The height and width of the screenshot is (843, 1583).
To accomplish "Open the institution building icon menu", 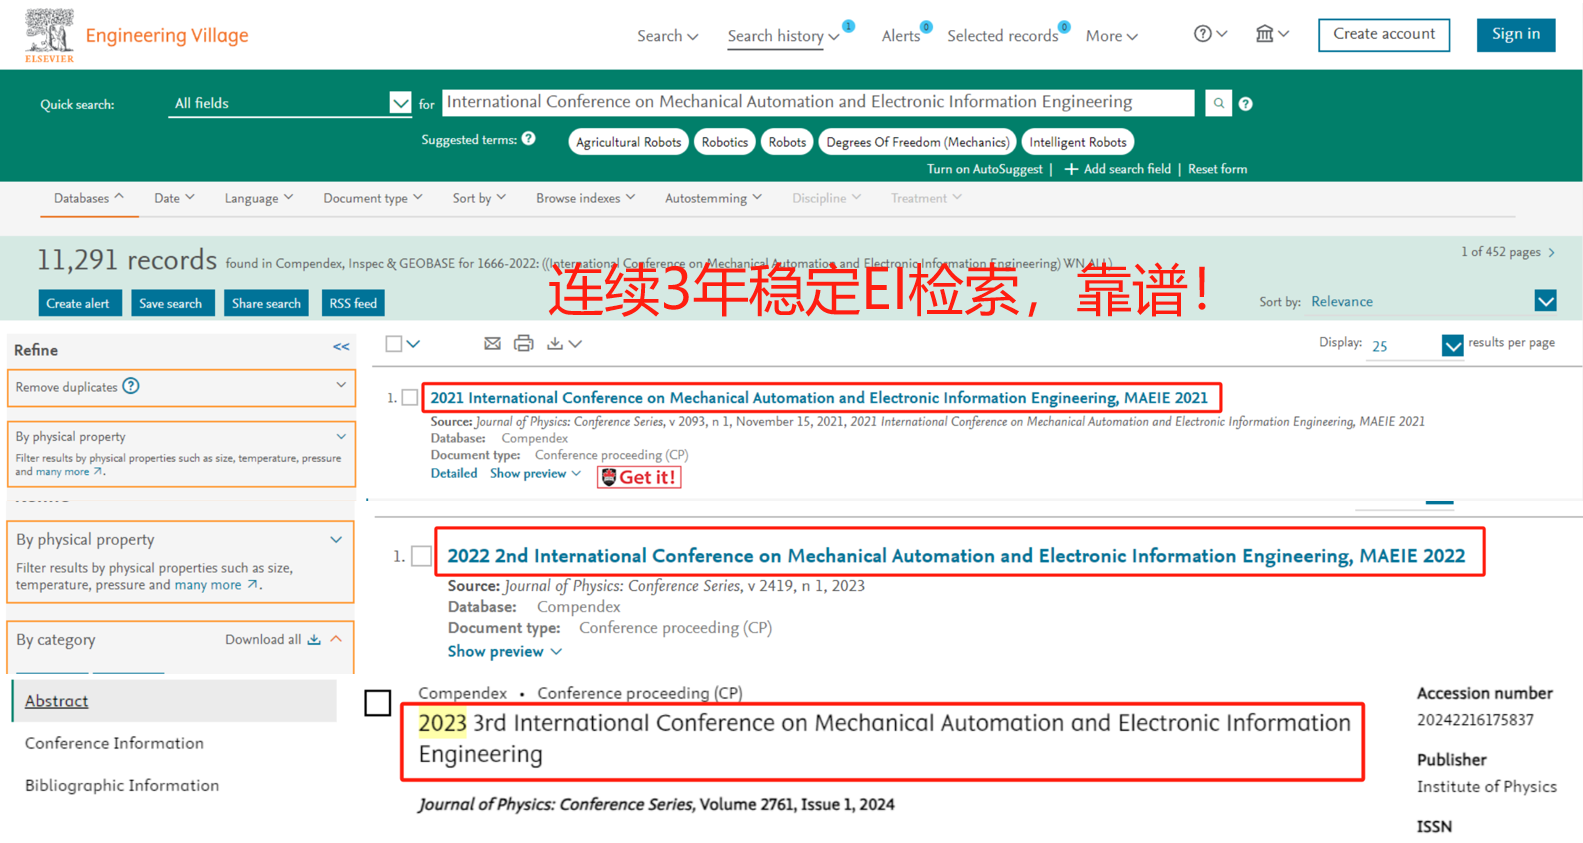I will coord(1265,34).
